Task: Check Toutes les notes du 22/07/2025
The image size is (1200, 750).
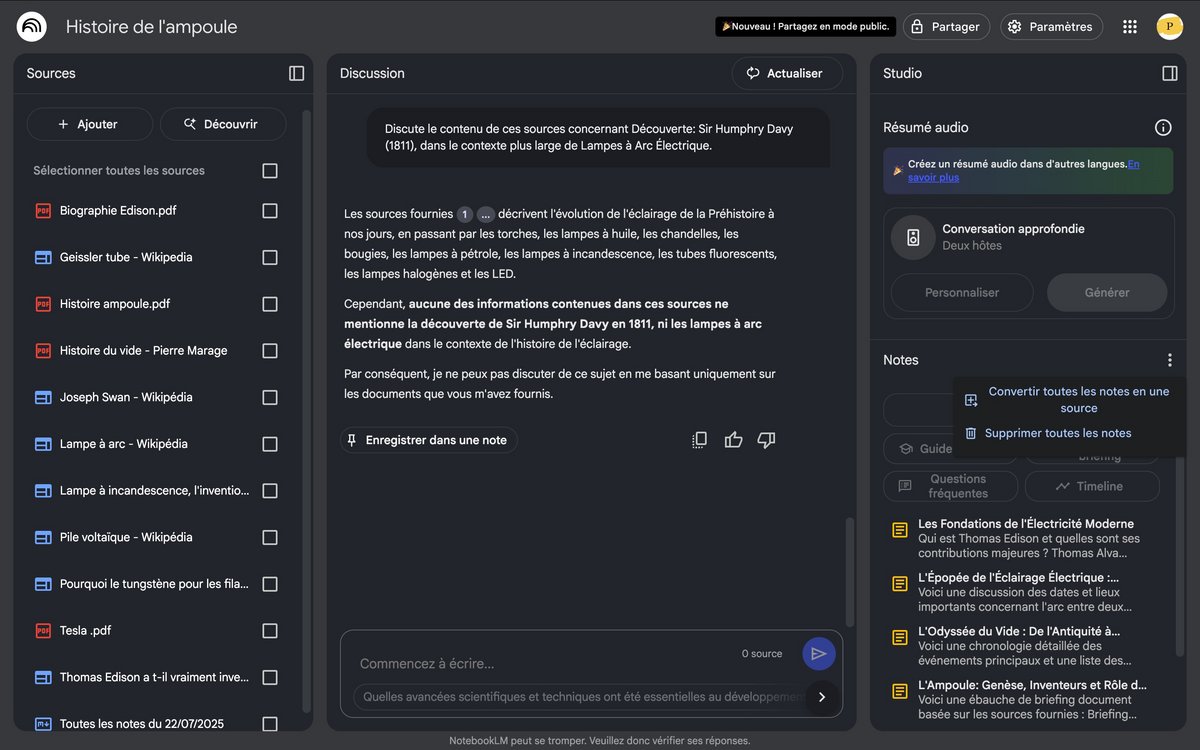Action: [270, 724]
